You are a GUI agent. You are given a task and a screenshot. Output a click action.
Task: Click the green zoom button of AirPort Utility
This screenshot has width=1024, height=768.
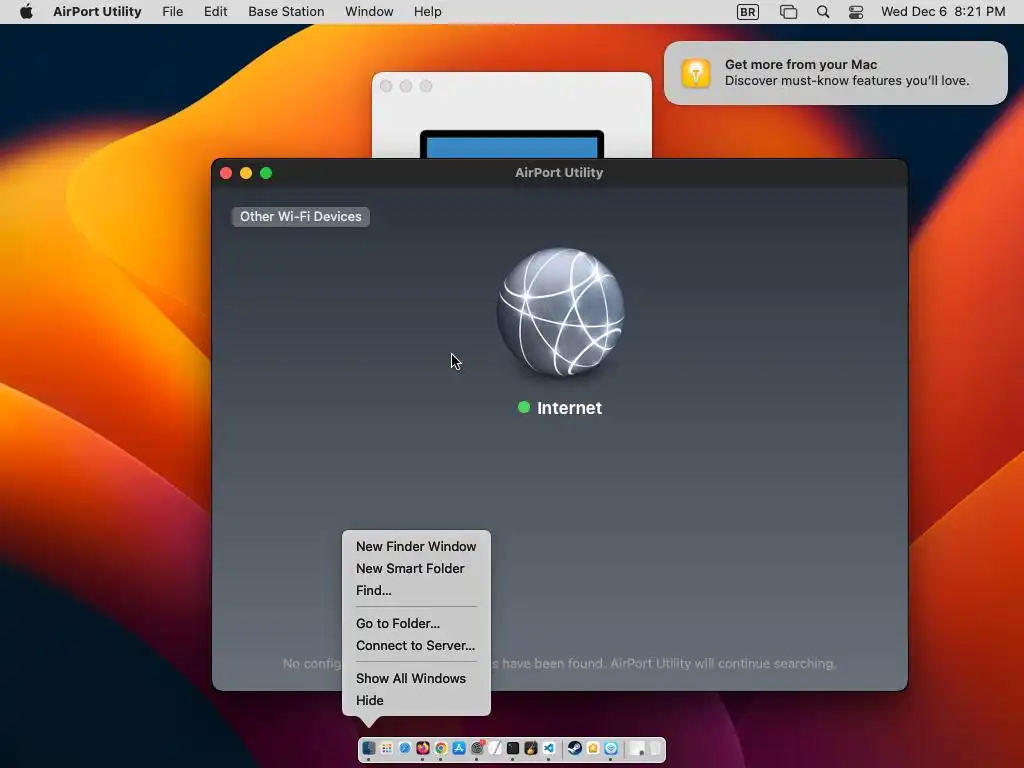pyautogui.click(x=266, y=173)
